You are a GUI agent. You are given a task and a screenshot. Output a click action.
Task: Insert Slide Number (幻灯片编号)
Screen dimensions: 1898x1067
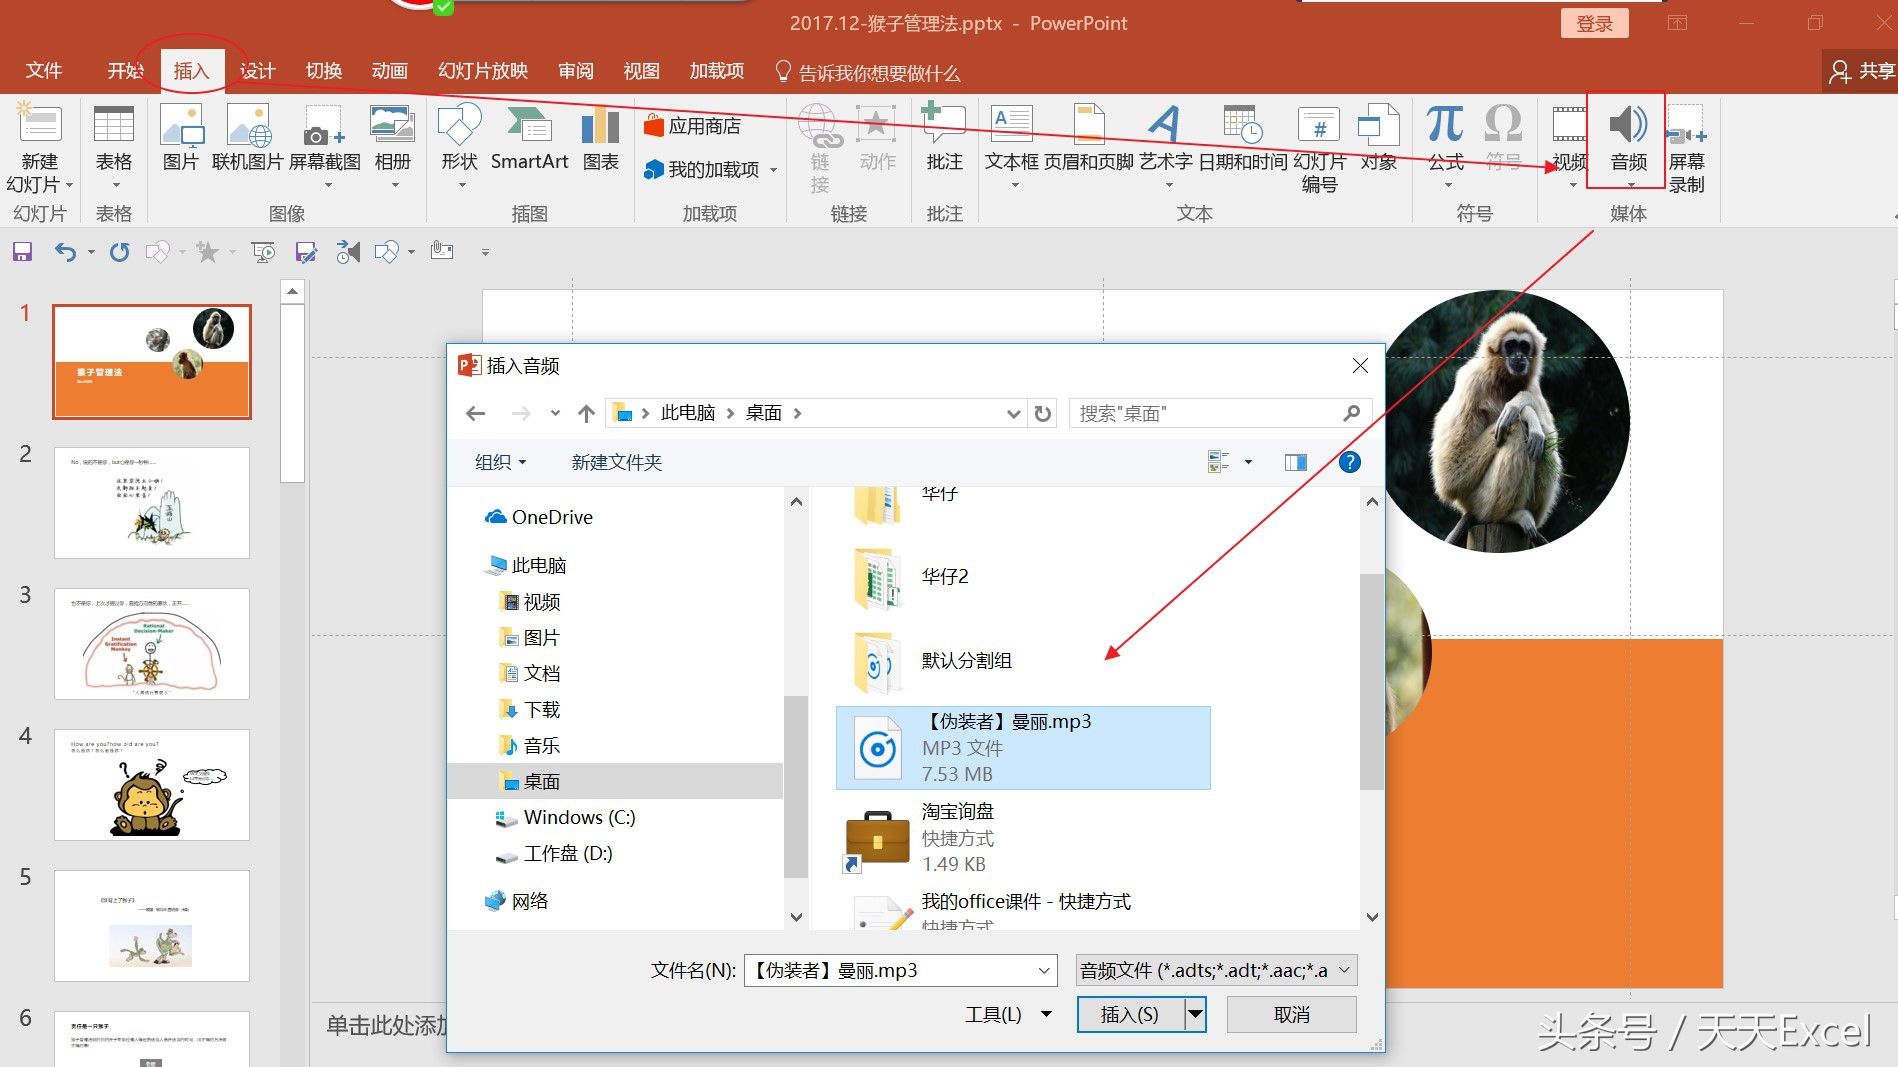click(1319, 148)
